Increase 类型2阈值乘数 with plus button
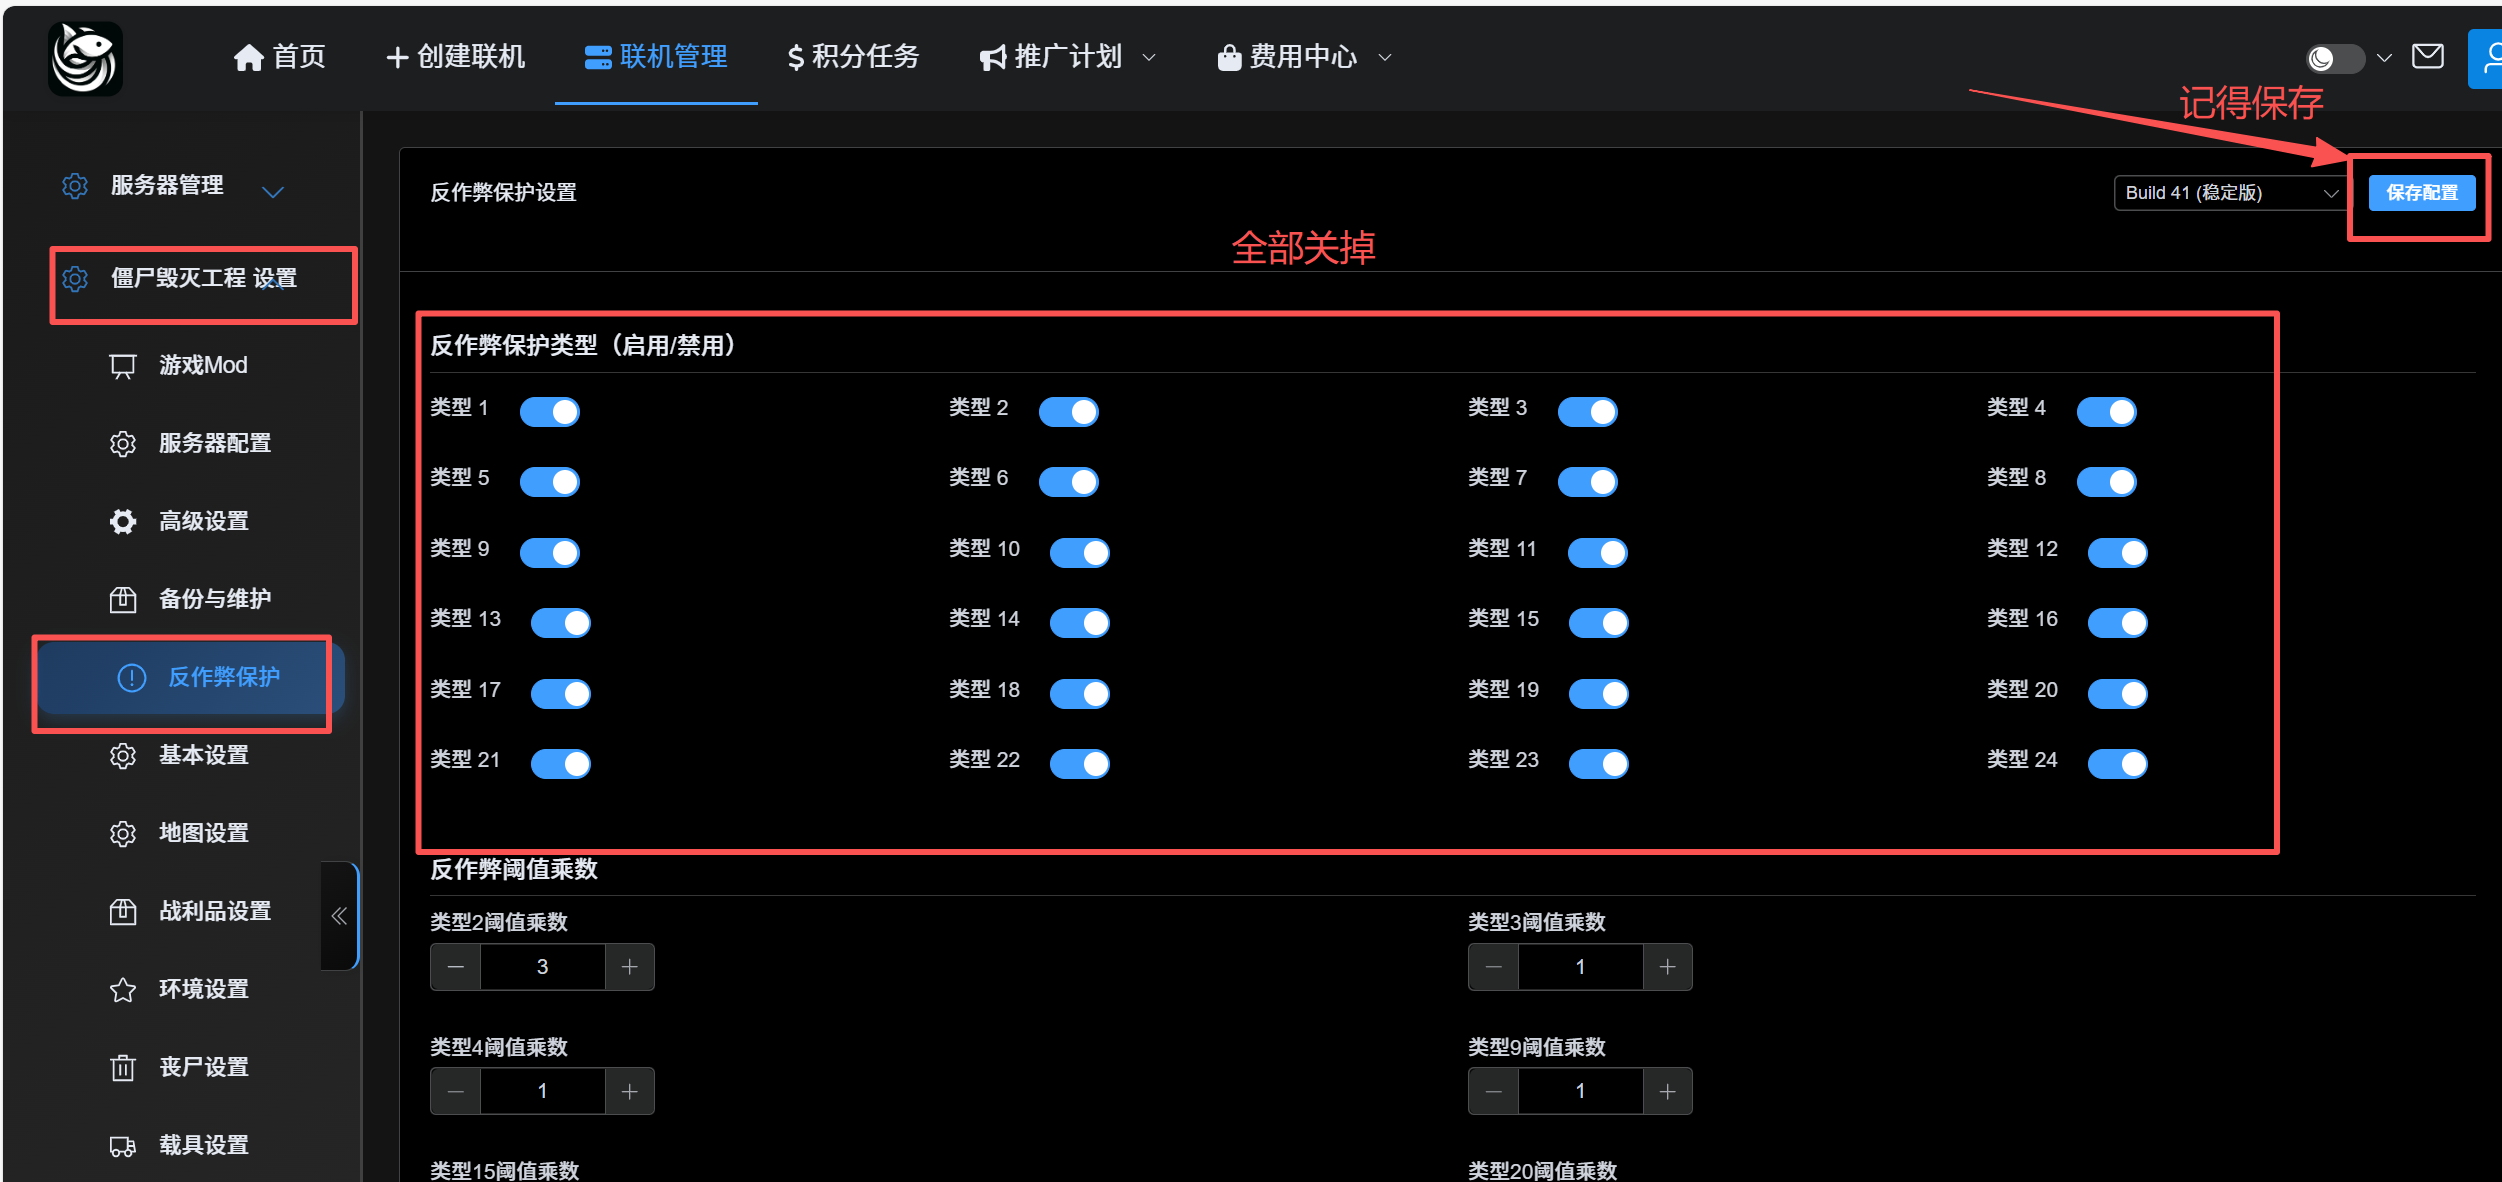The height and width of the screenshot is (1182, 2502). 629,967
